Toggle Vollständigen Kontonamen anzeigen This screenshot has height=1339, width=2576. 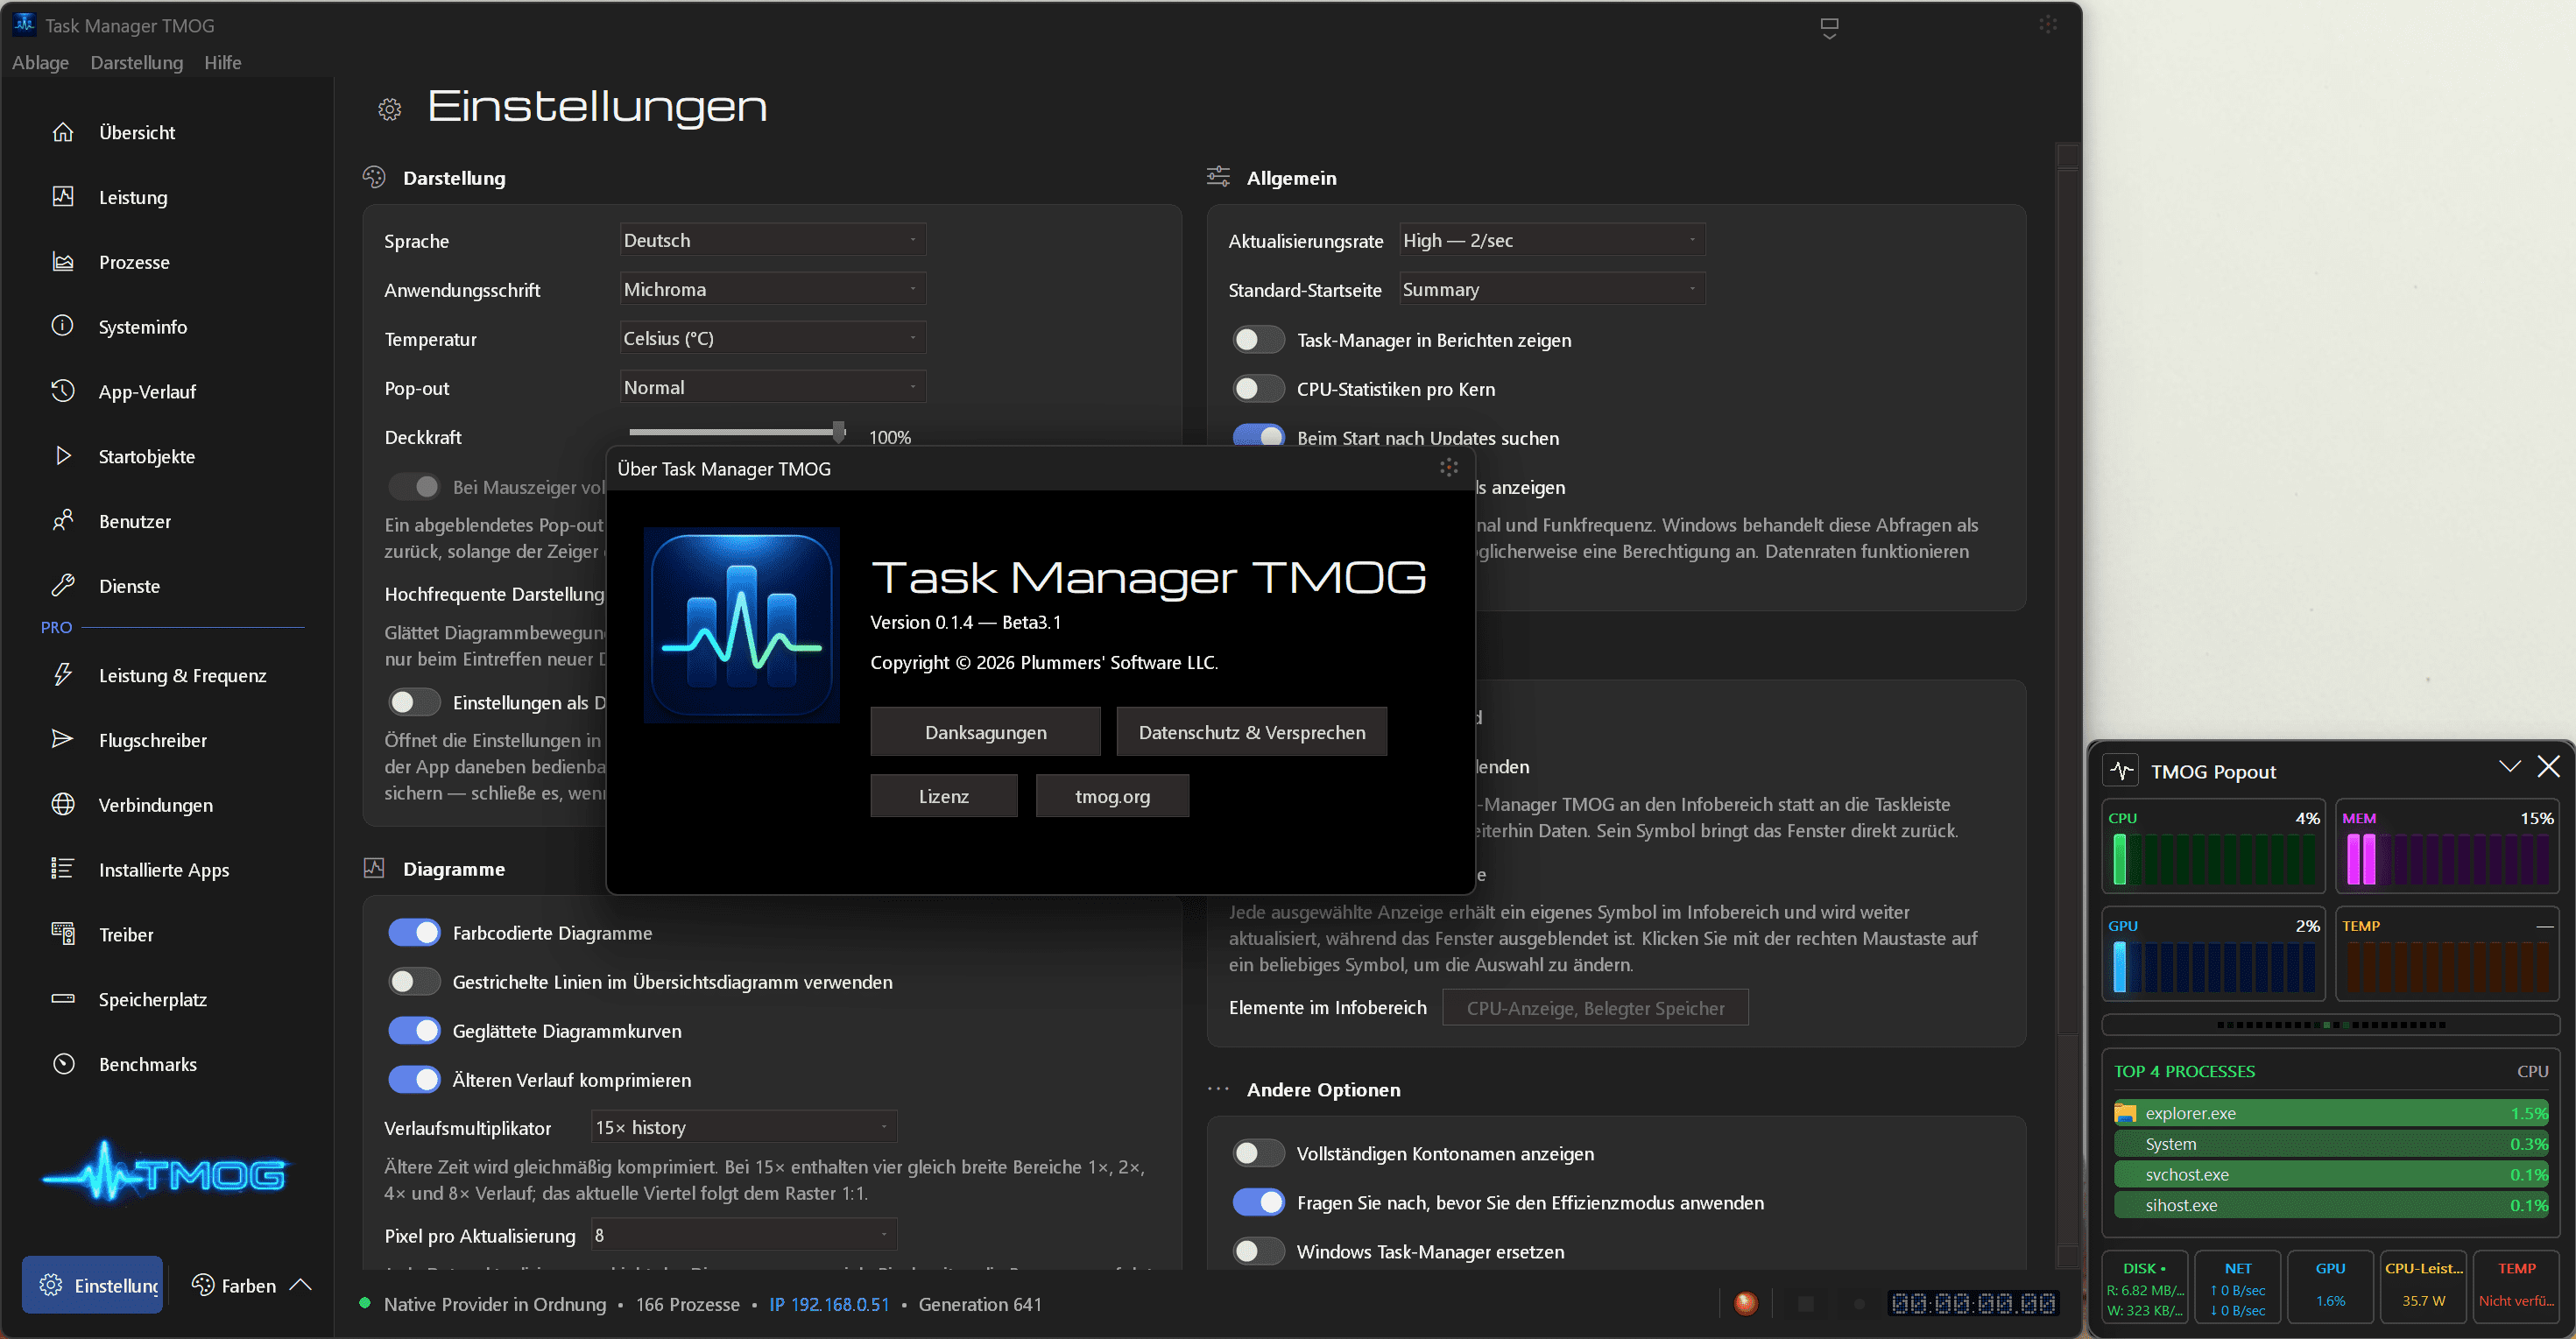[1258, 1154]
